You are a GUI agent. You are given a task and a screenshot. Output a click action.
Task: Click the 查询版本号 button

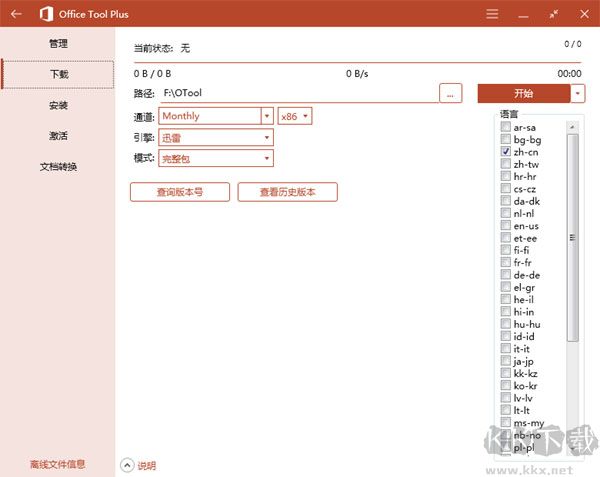pos(180,192)
